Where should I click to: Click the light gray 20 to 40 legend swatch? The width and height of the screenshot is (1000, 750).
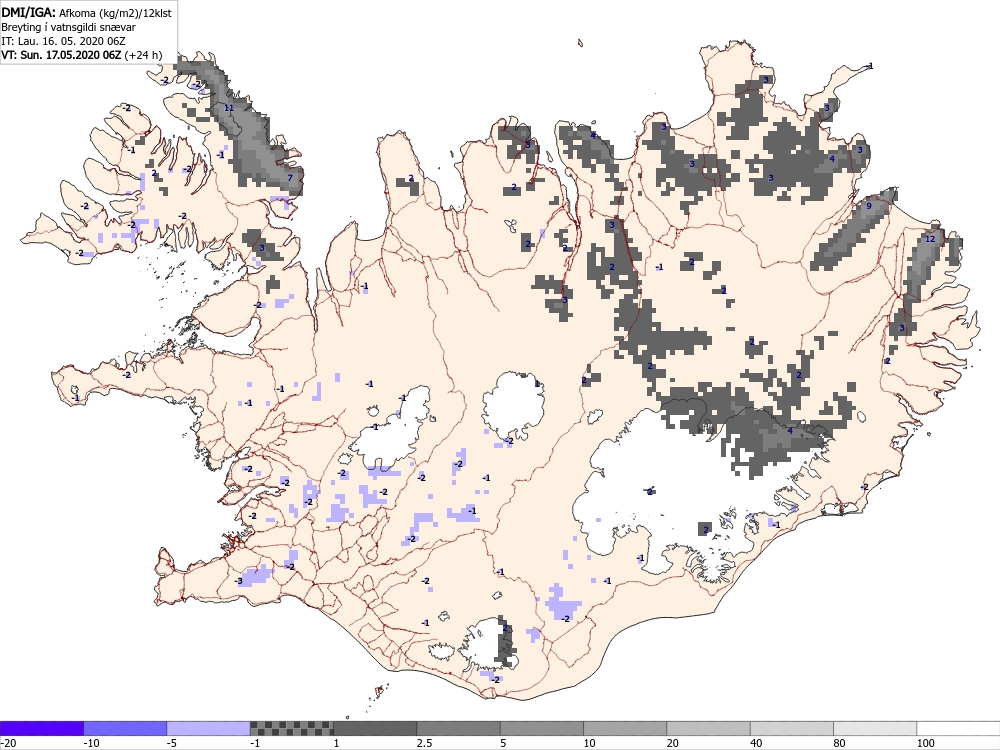pyautogui.click(x=709, y=728)
